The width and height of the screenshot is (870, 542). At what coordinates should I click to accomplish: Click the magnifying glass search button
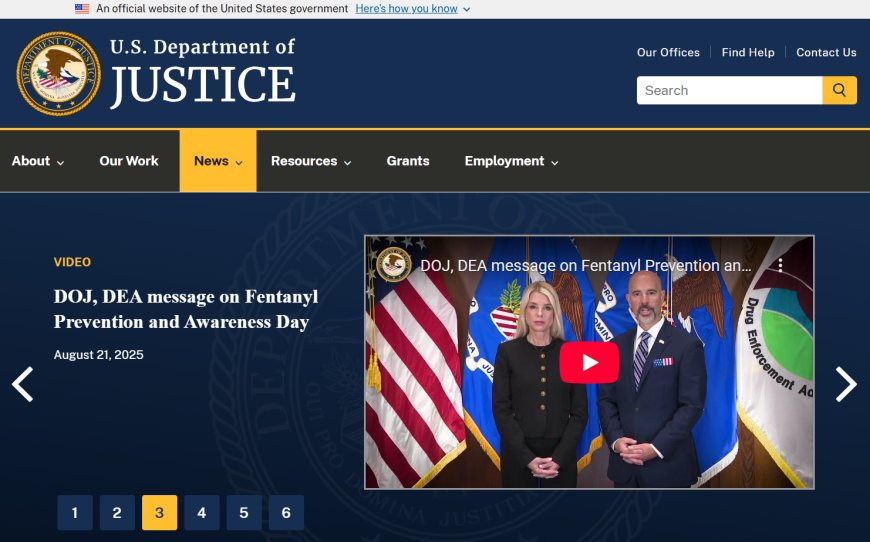click(x=839, y=90)
